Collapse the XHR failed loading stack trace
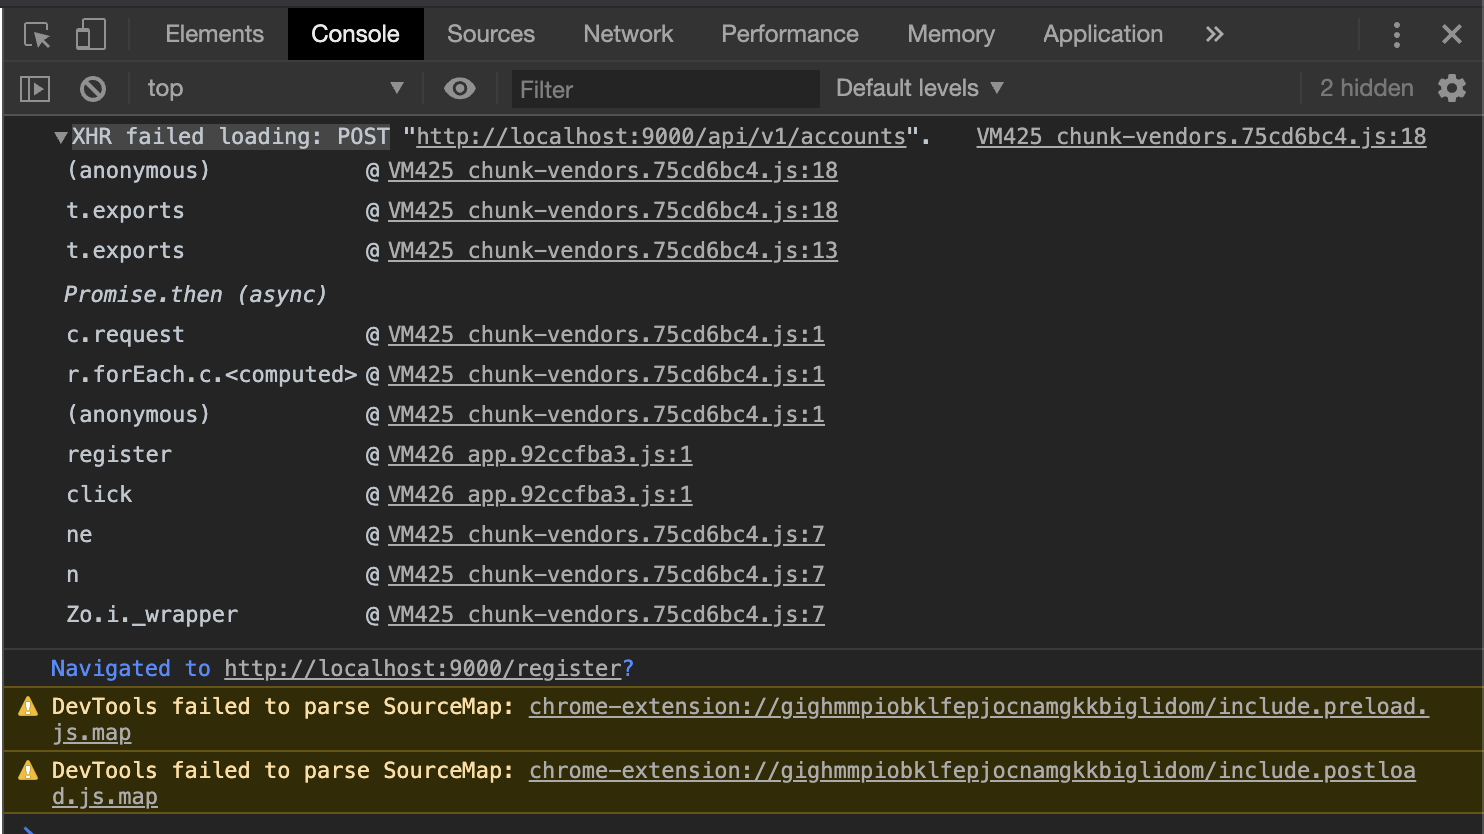This screenshot has height=834, width=1484. [x=59, y=137]
